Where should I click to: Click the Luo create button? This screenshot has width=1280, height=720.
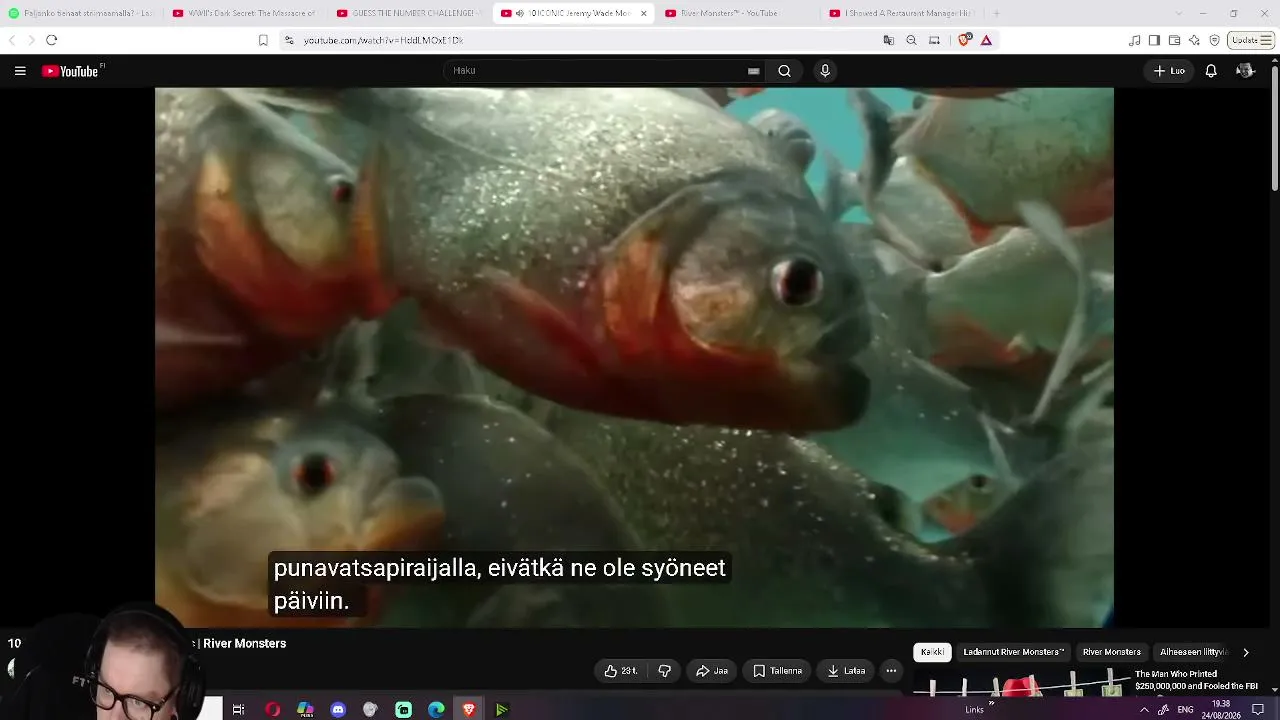tap(1169, 71)
